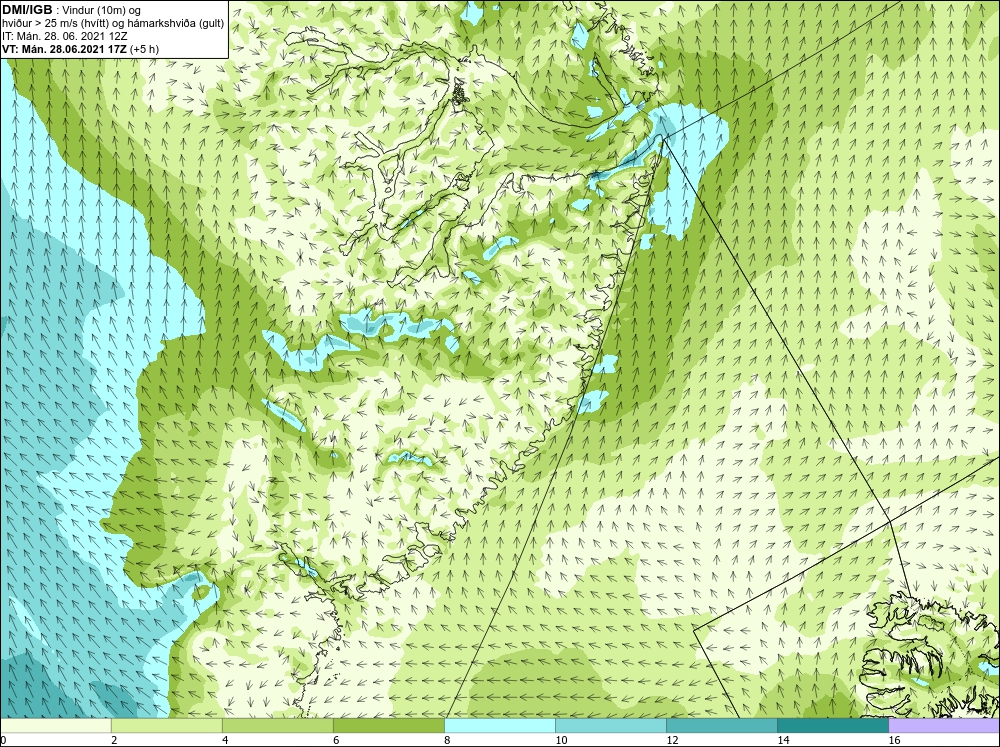Click the purple legend swatch above 16 m/s

pos(944,726)
